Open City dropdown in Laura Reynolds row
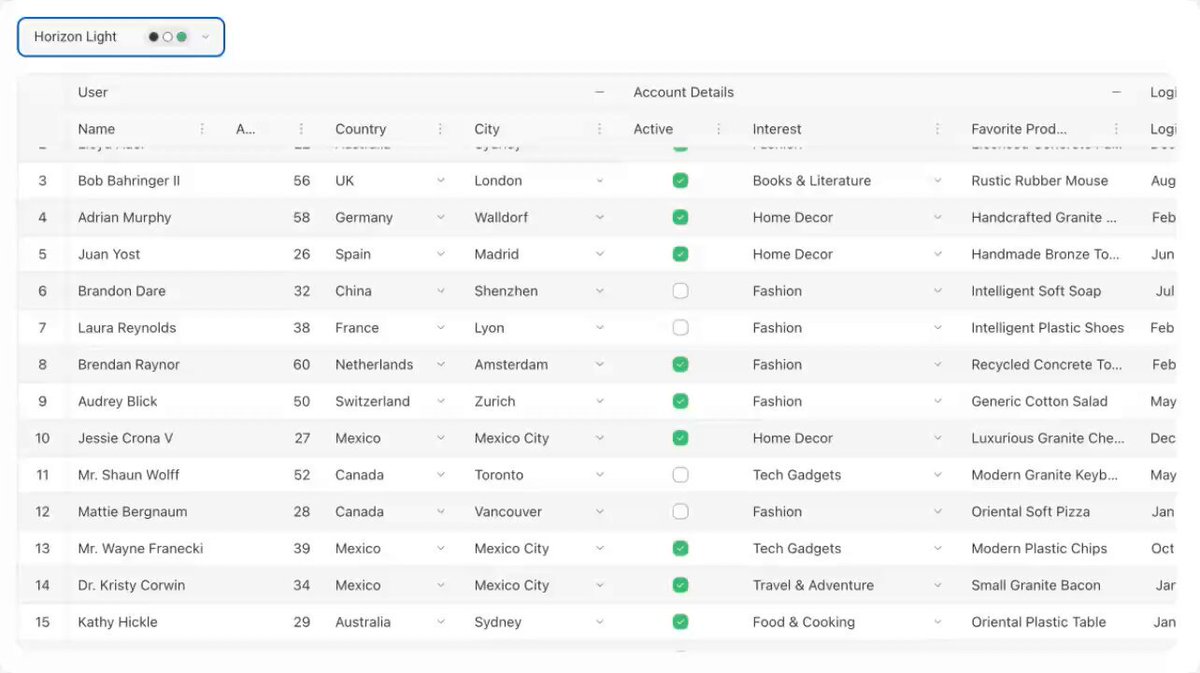Screen dimensions: 1200x673 pos(599,328)
